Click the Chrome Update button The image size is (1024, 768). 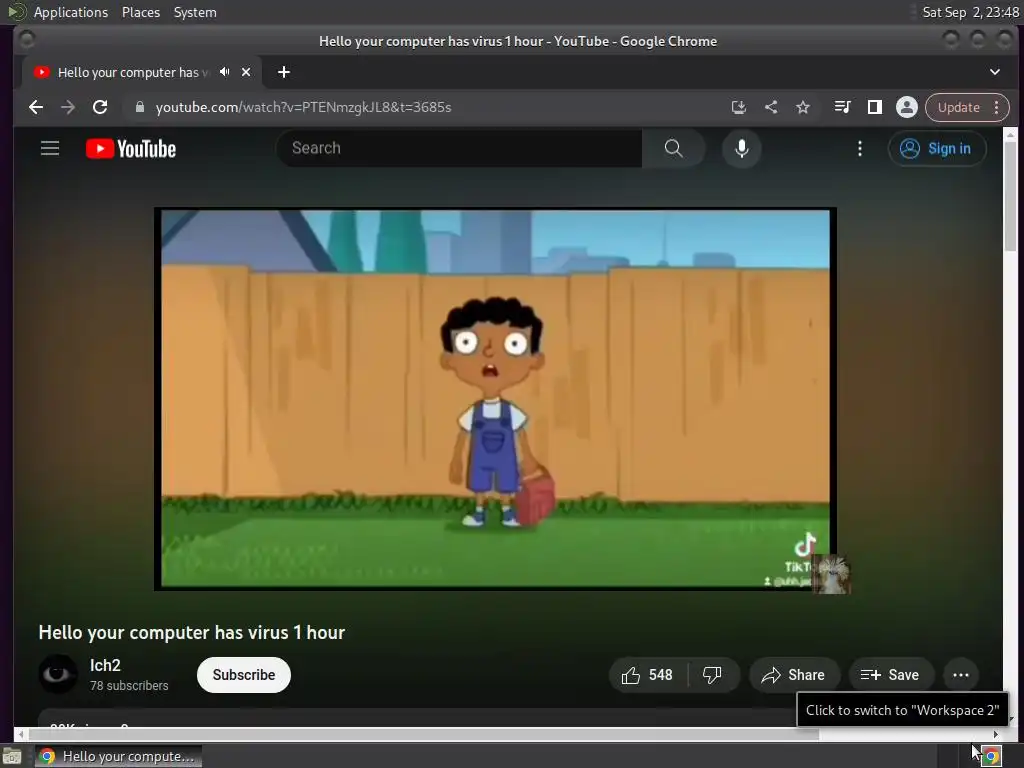click(x=959, y=107)
